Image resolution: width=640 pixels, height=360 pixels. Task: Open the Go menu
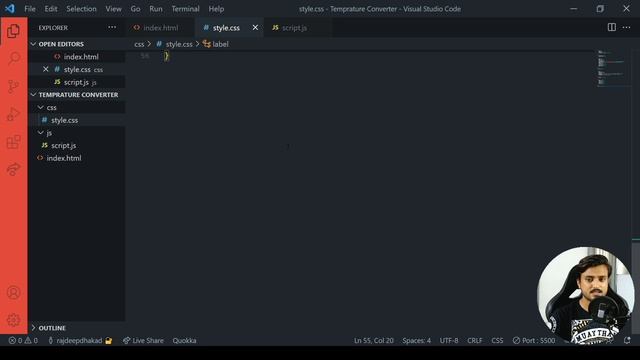[136, 9]
